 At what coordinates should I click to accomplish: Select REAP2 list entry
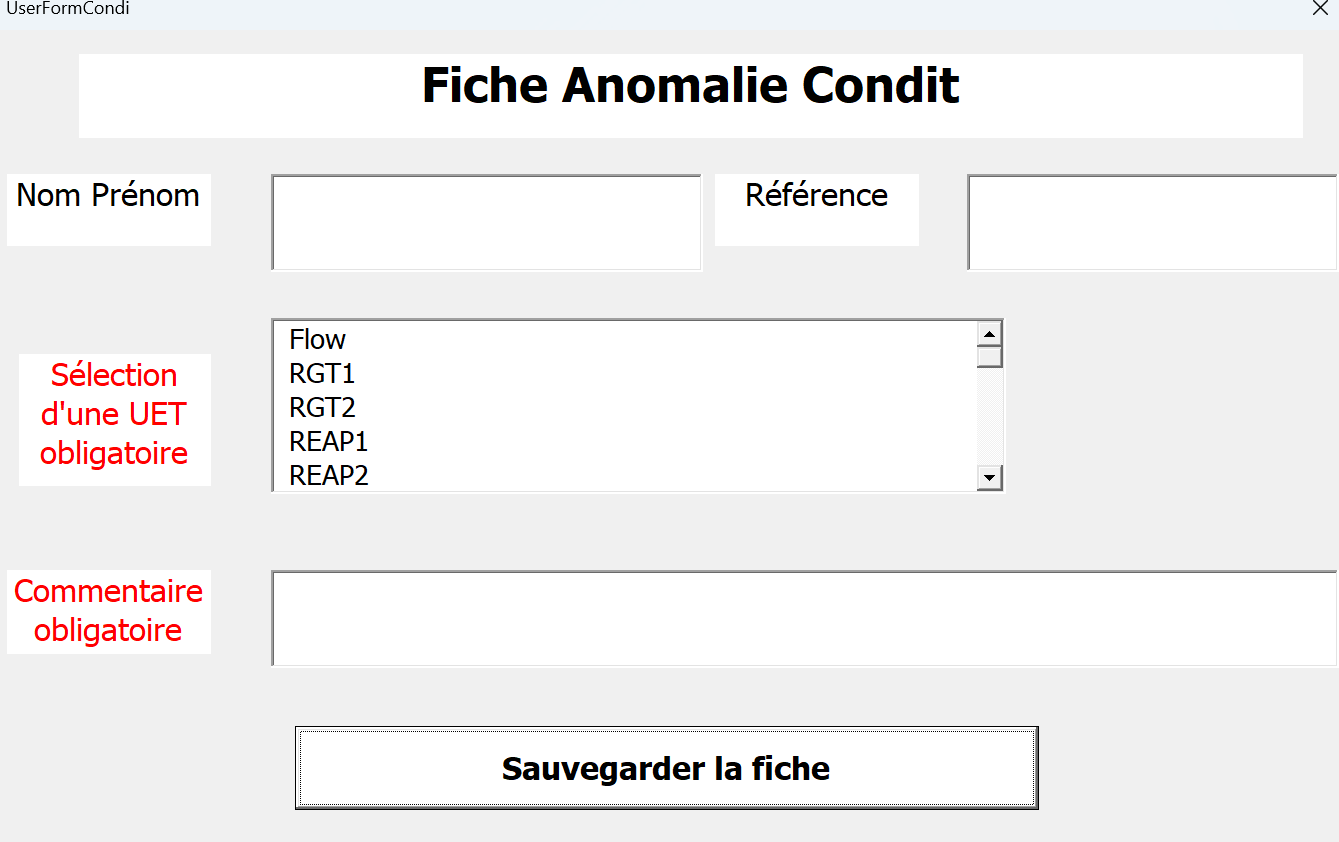coord(329,476)
